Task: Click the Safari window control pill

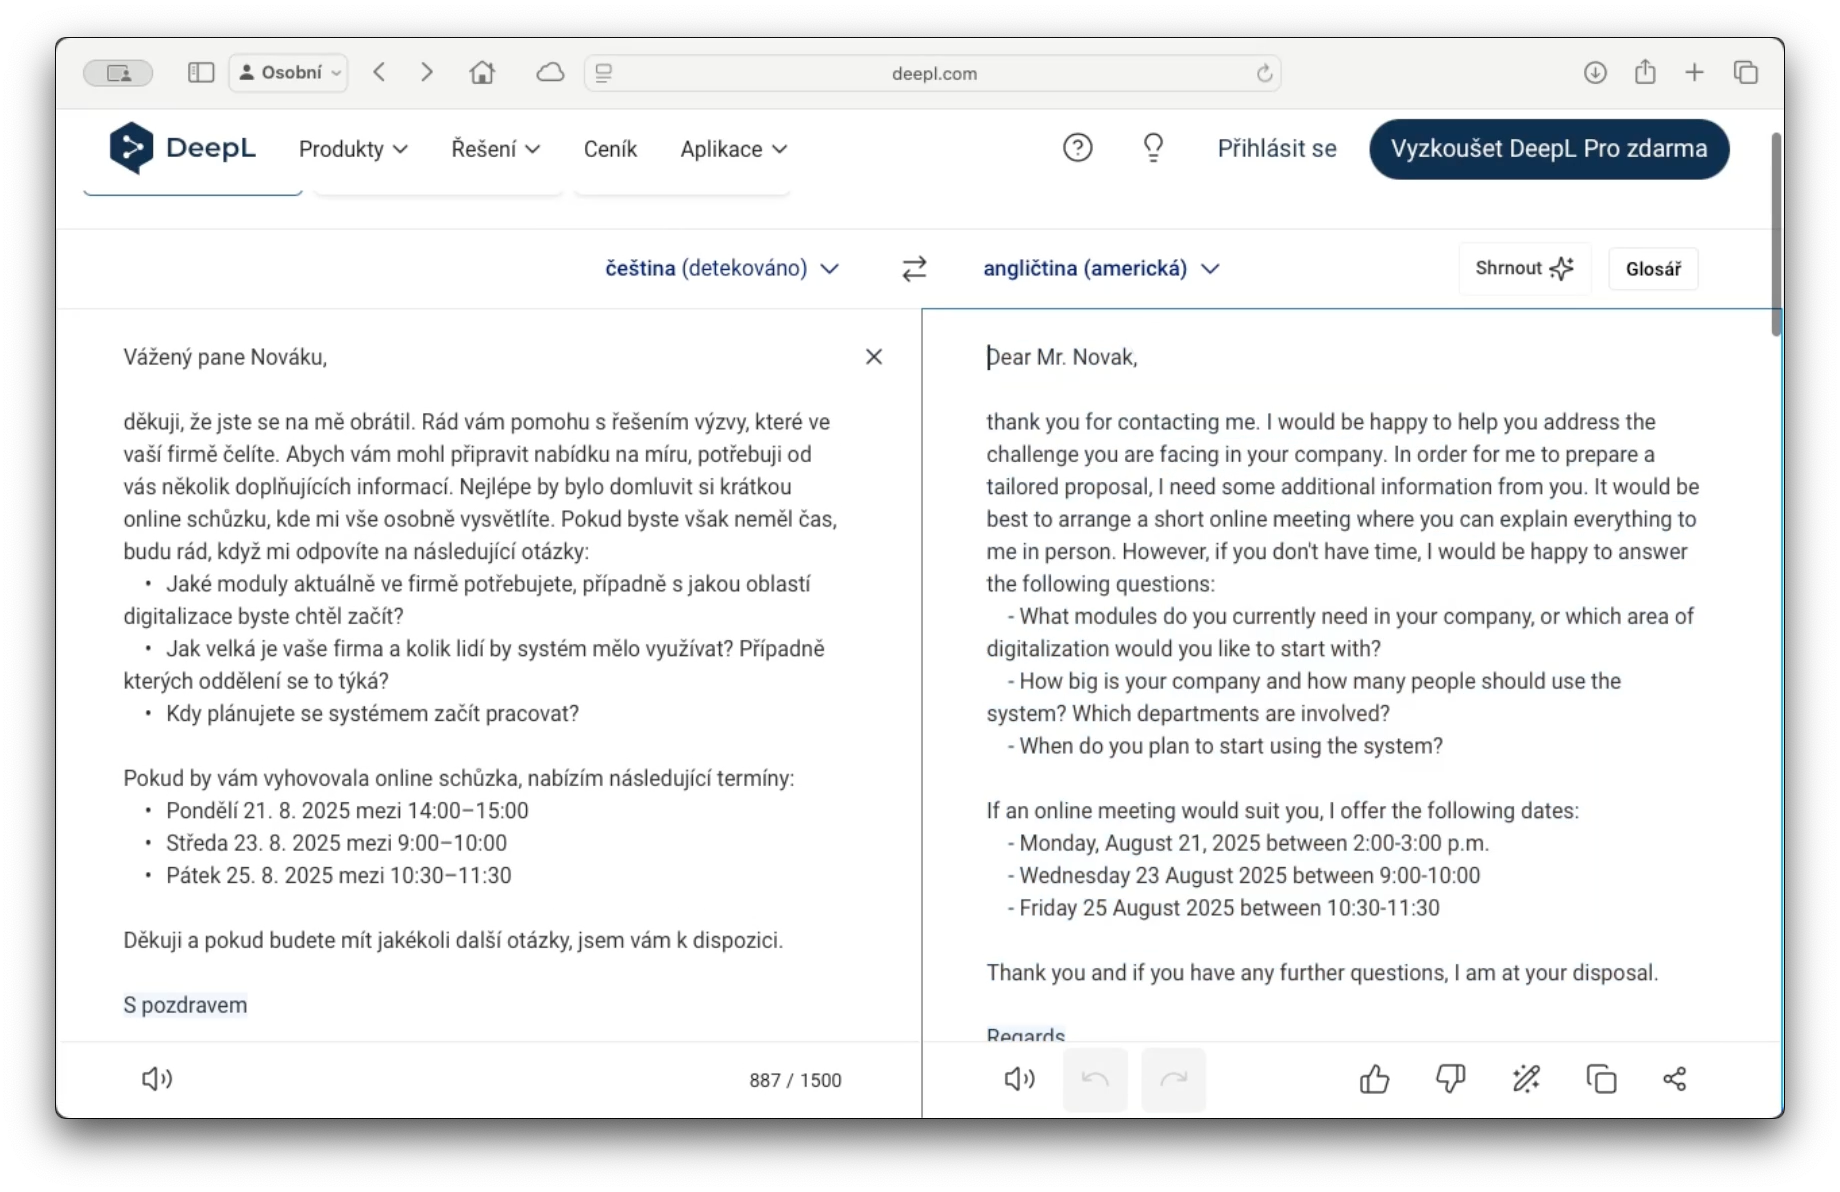Action: point(118,73)
